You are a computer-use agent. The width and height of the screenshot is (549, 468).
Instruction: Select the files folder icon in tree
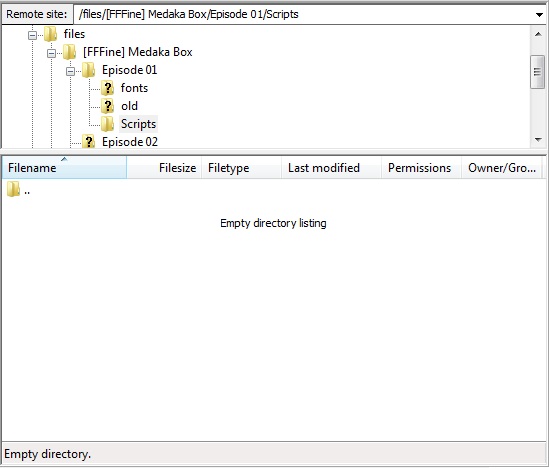tap(50, 34)
